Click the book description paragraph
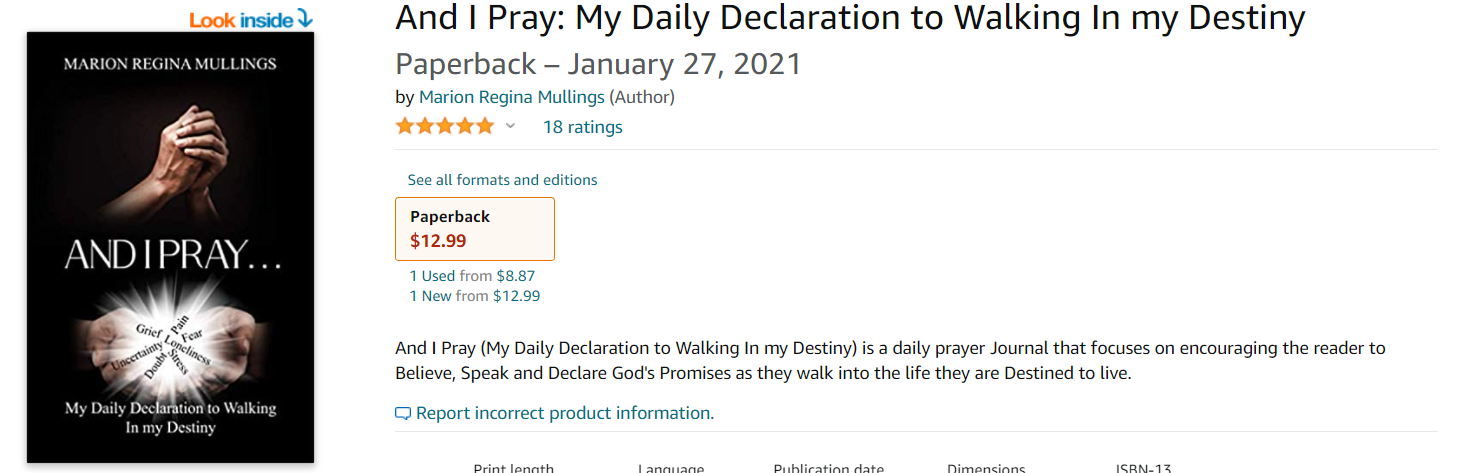This screenshot has height=473, width=1475. click(x=890, y=361)
